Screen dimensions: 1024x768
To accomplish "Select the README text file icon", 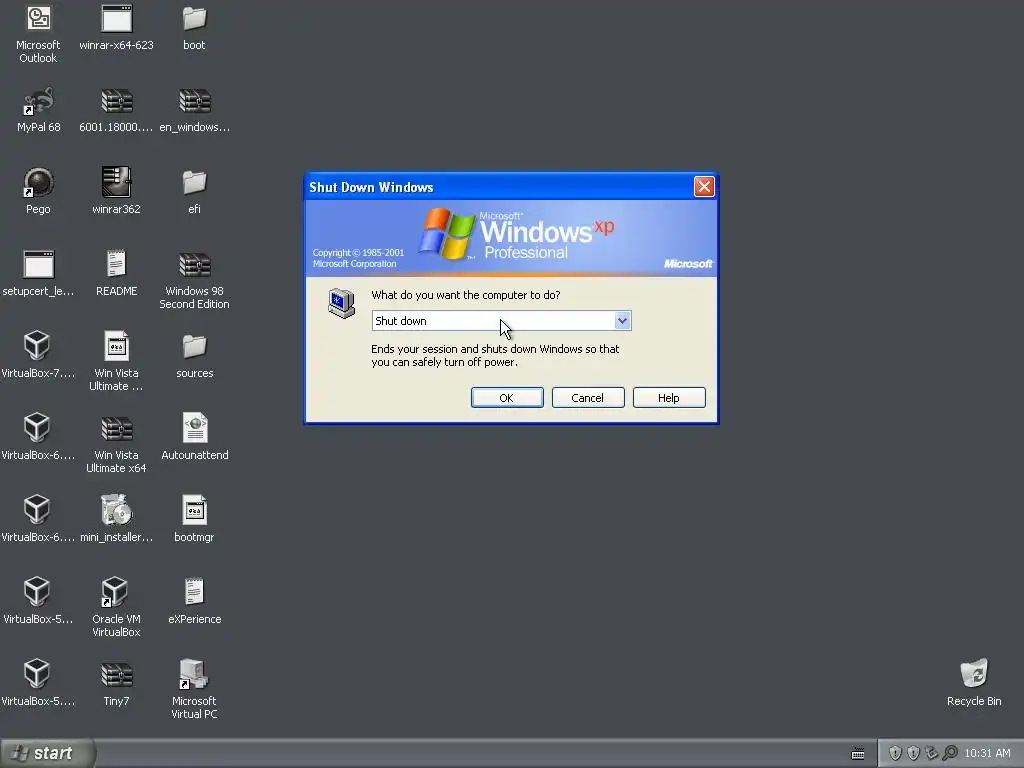I will (x=116, y=264).
